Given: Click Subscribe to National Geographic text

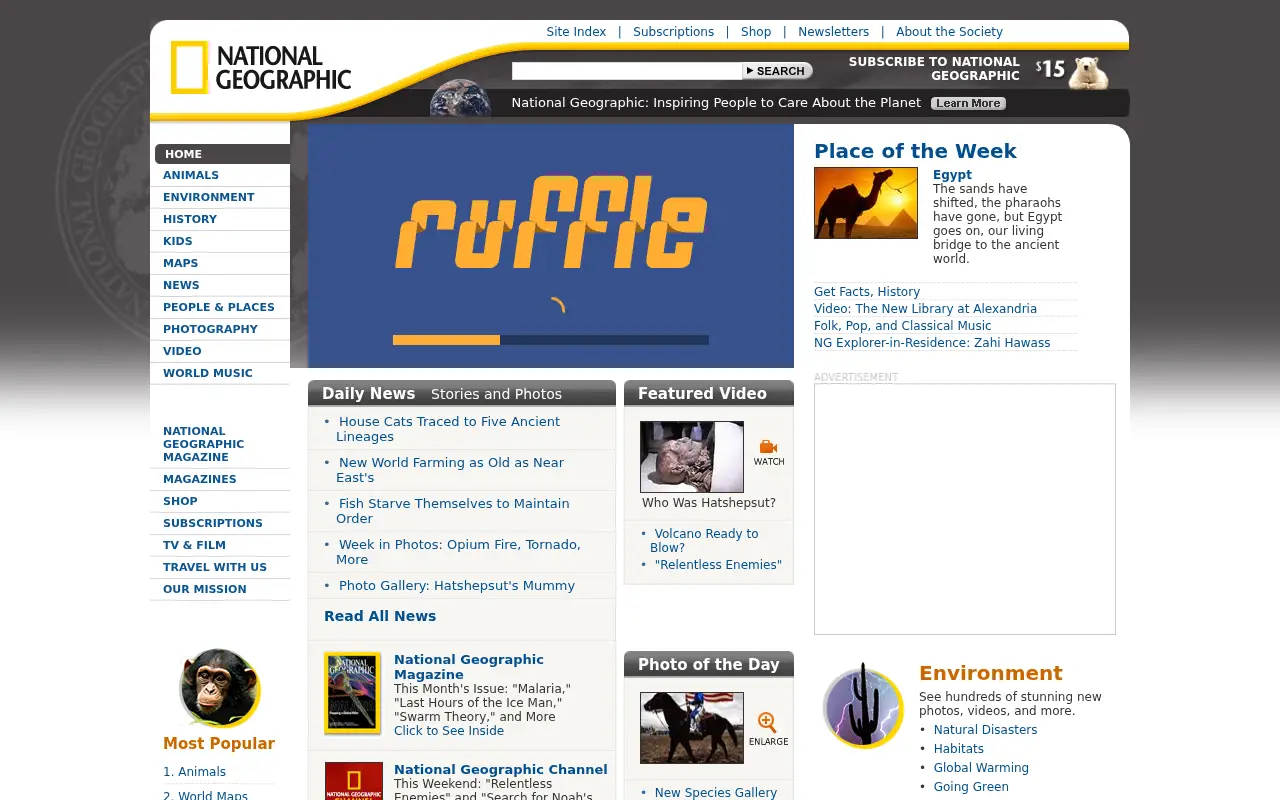Looking at the screenshot, I should [934, 69].
